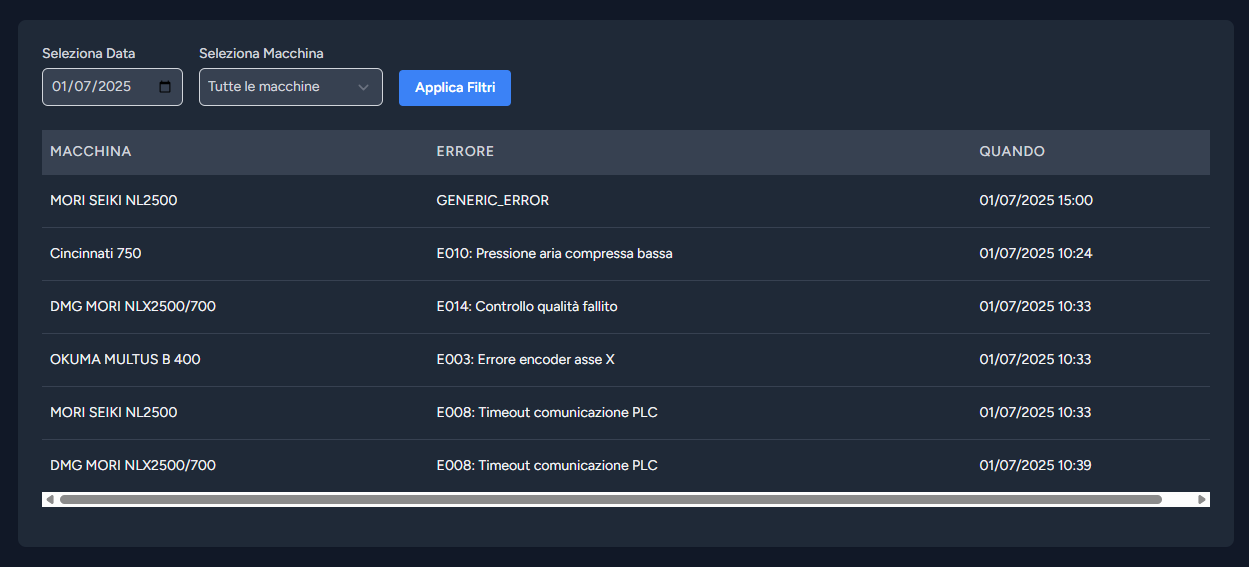
Task: Click the horizontal scrollbar thumb under table
Action: 610,499
